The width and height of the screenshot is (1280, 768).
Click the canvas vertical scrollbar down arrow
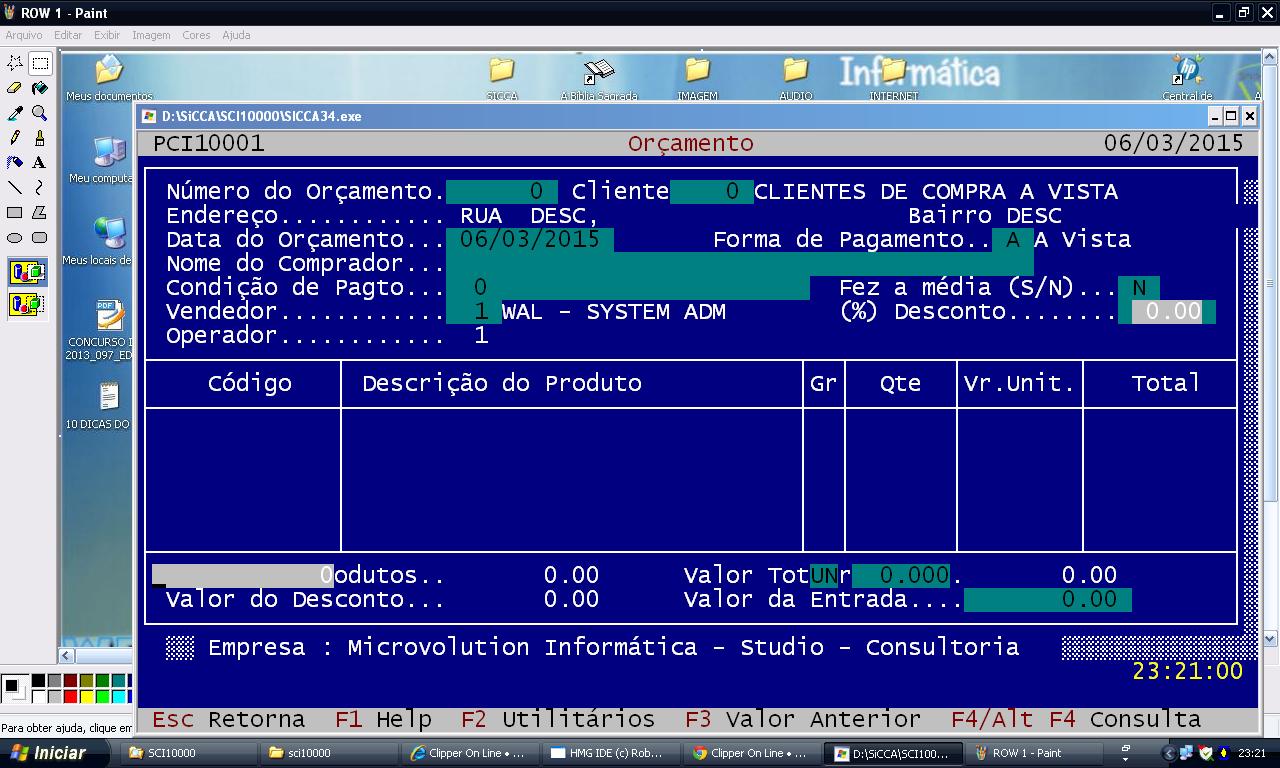(1271, 639)
